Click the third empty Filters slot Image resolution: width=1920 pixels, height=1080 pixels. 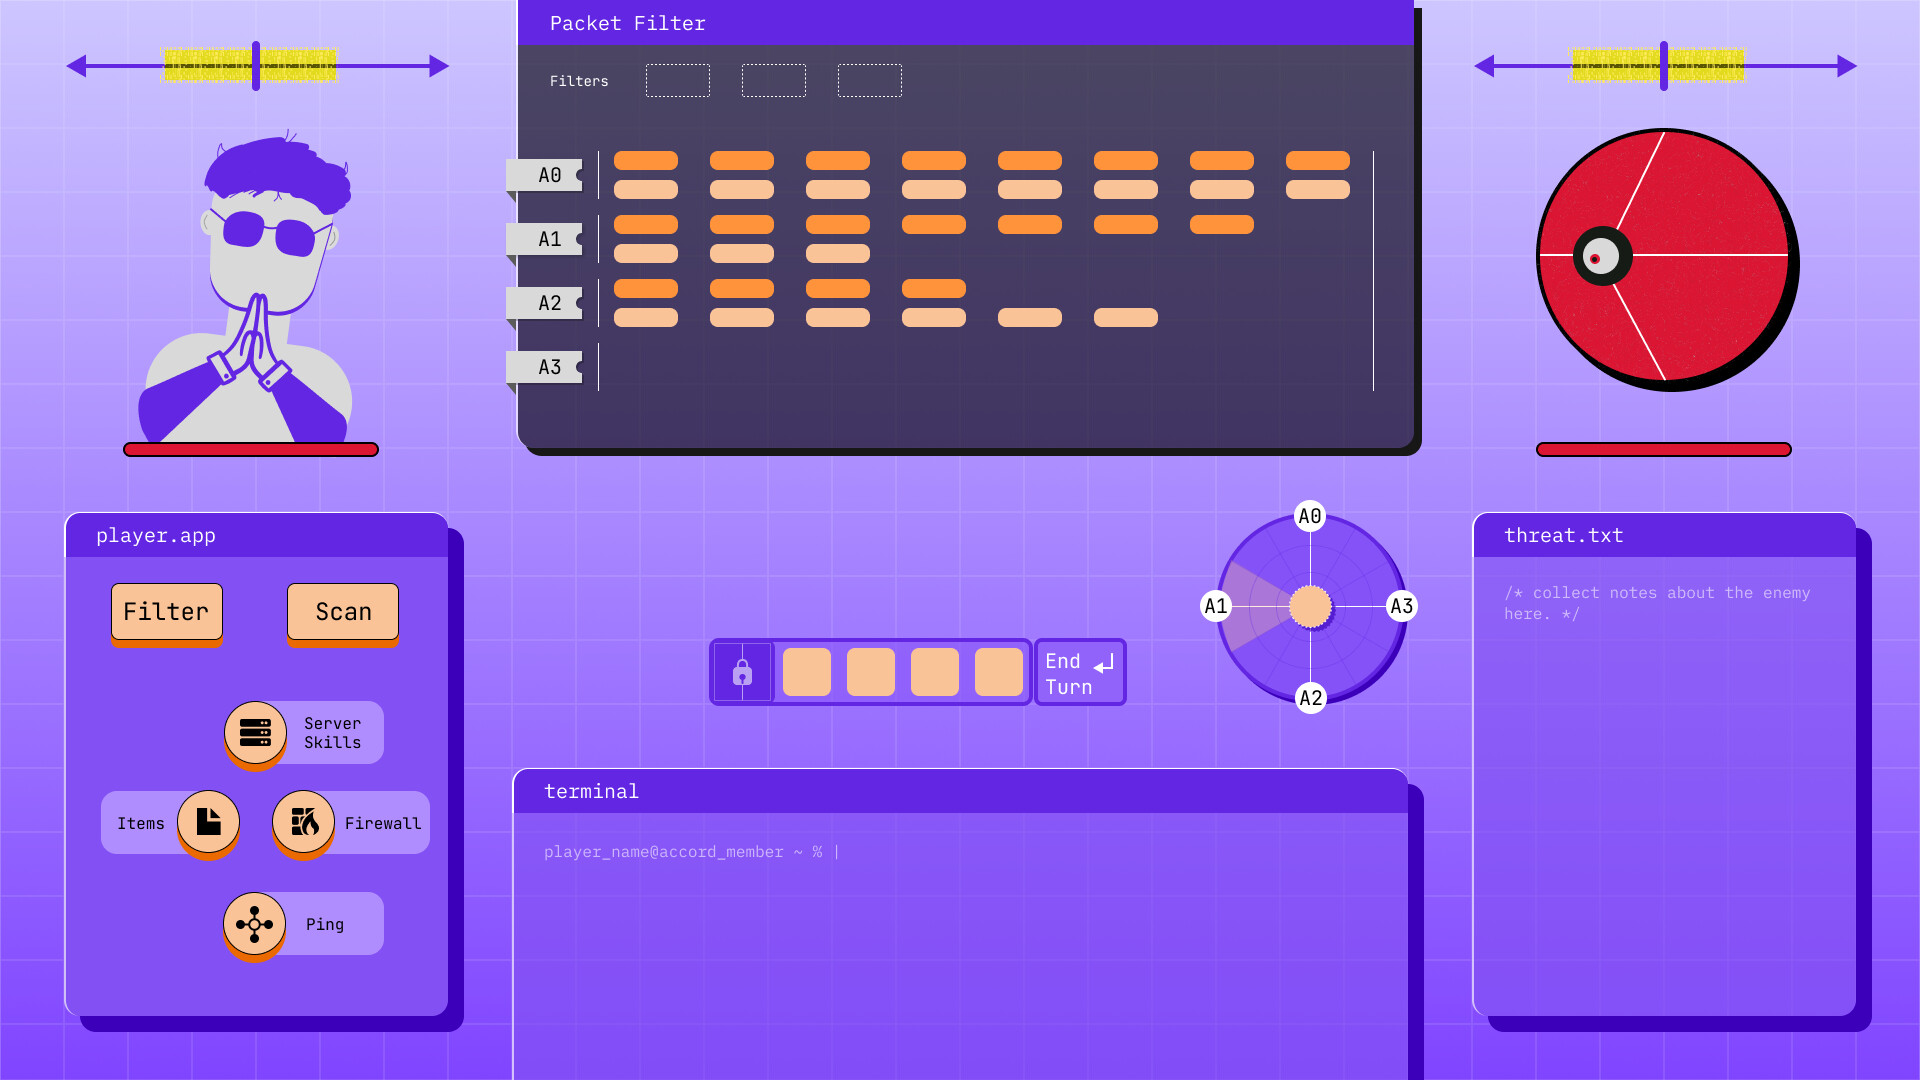[870, 81]
